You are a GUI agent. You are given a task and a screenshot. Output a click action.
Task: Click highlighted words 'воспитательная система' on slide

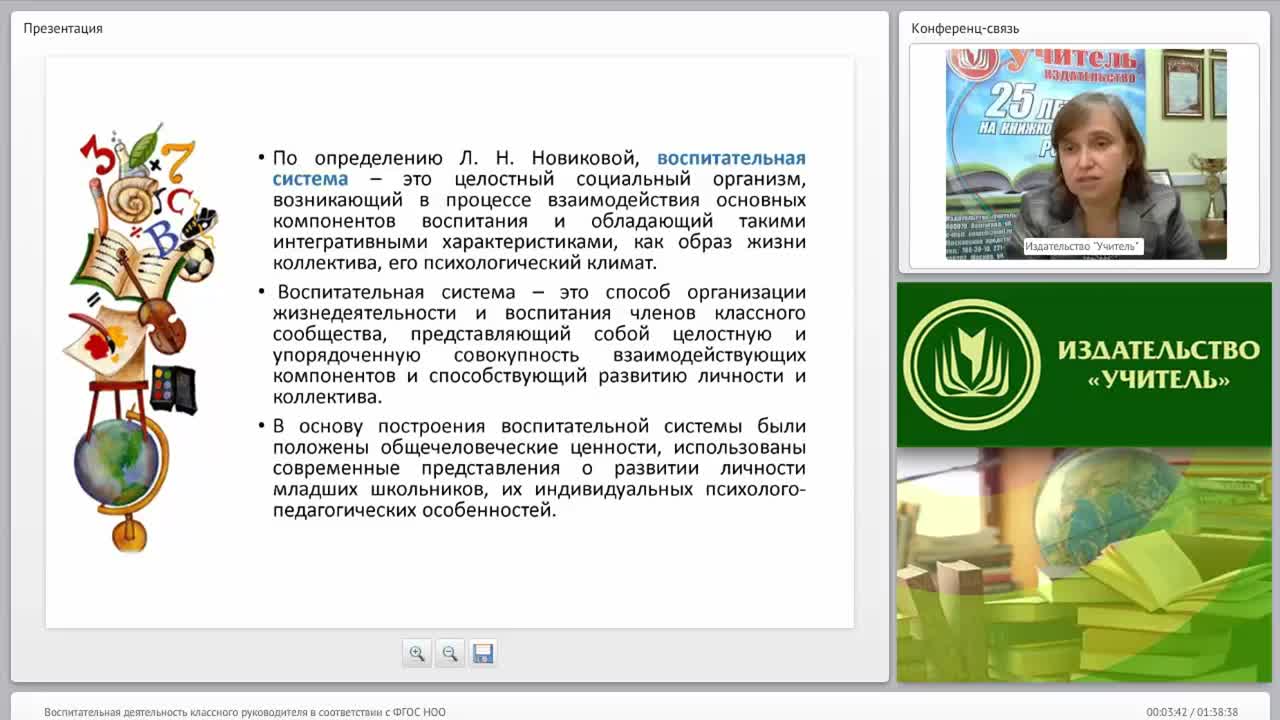pyautogui.click(x=539, y=168)
